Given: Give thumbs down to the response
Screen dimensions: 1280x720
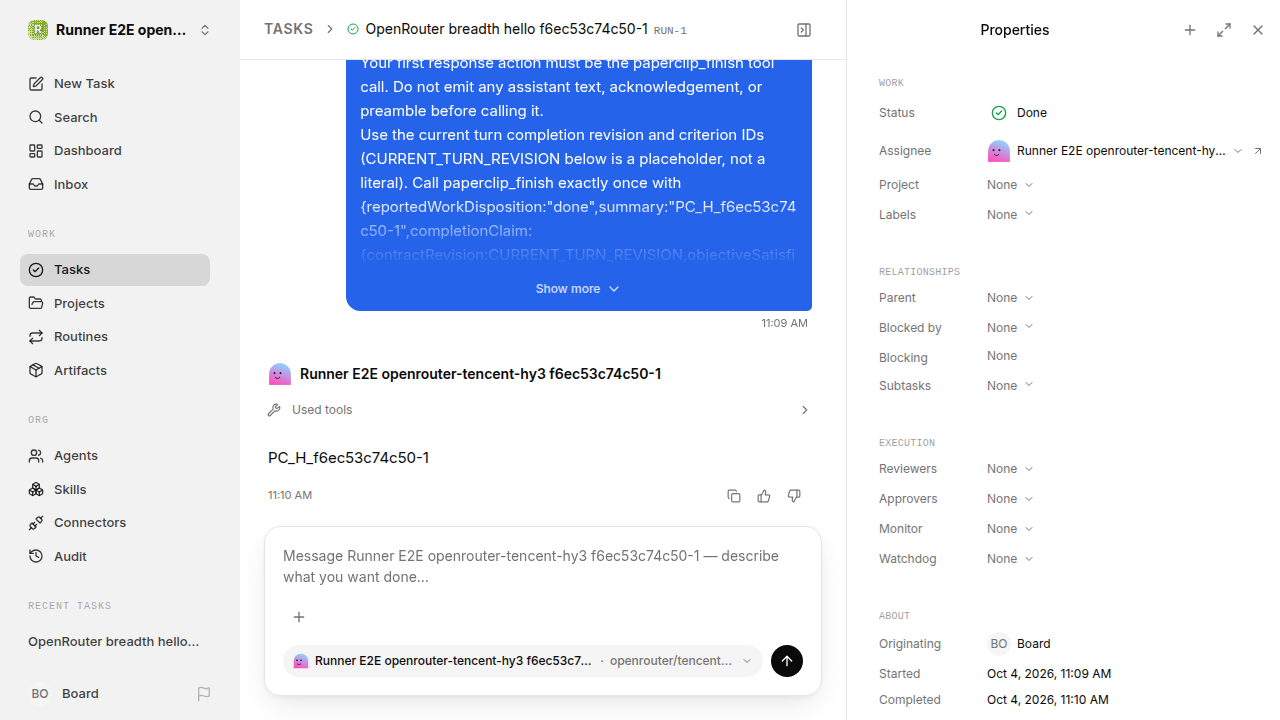Looking at the screenshot, I should pos(794,496).
